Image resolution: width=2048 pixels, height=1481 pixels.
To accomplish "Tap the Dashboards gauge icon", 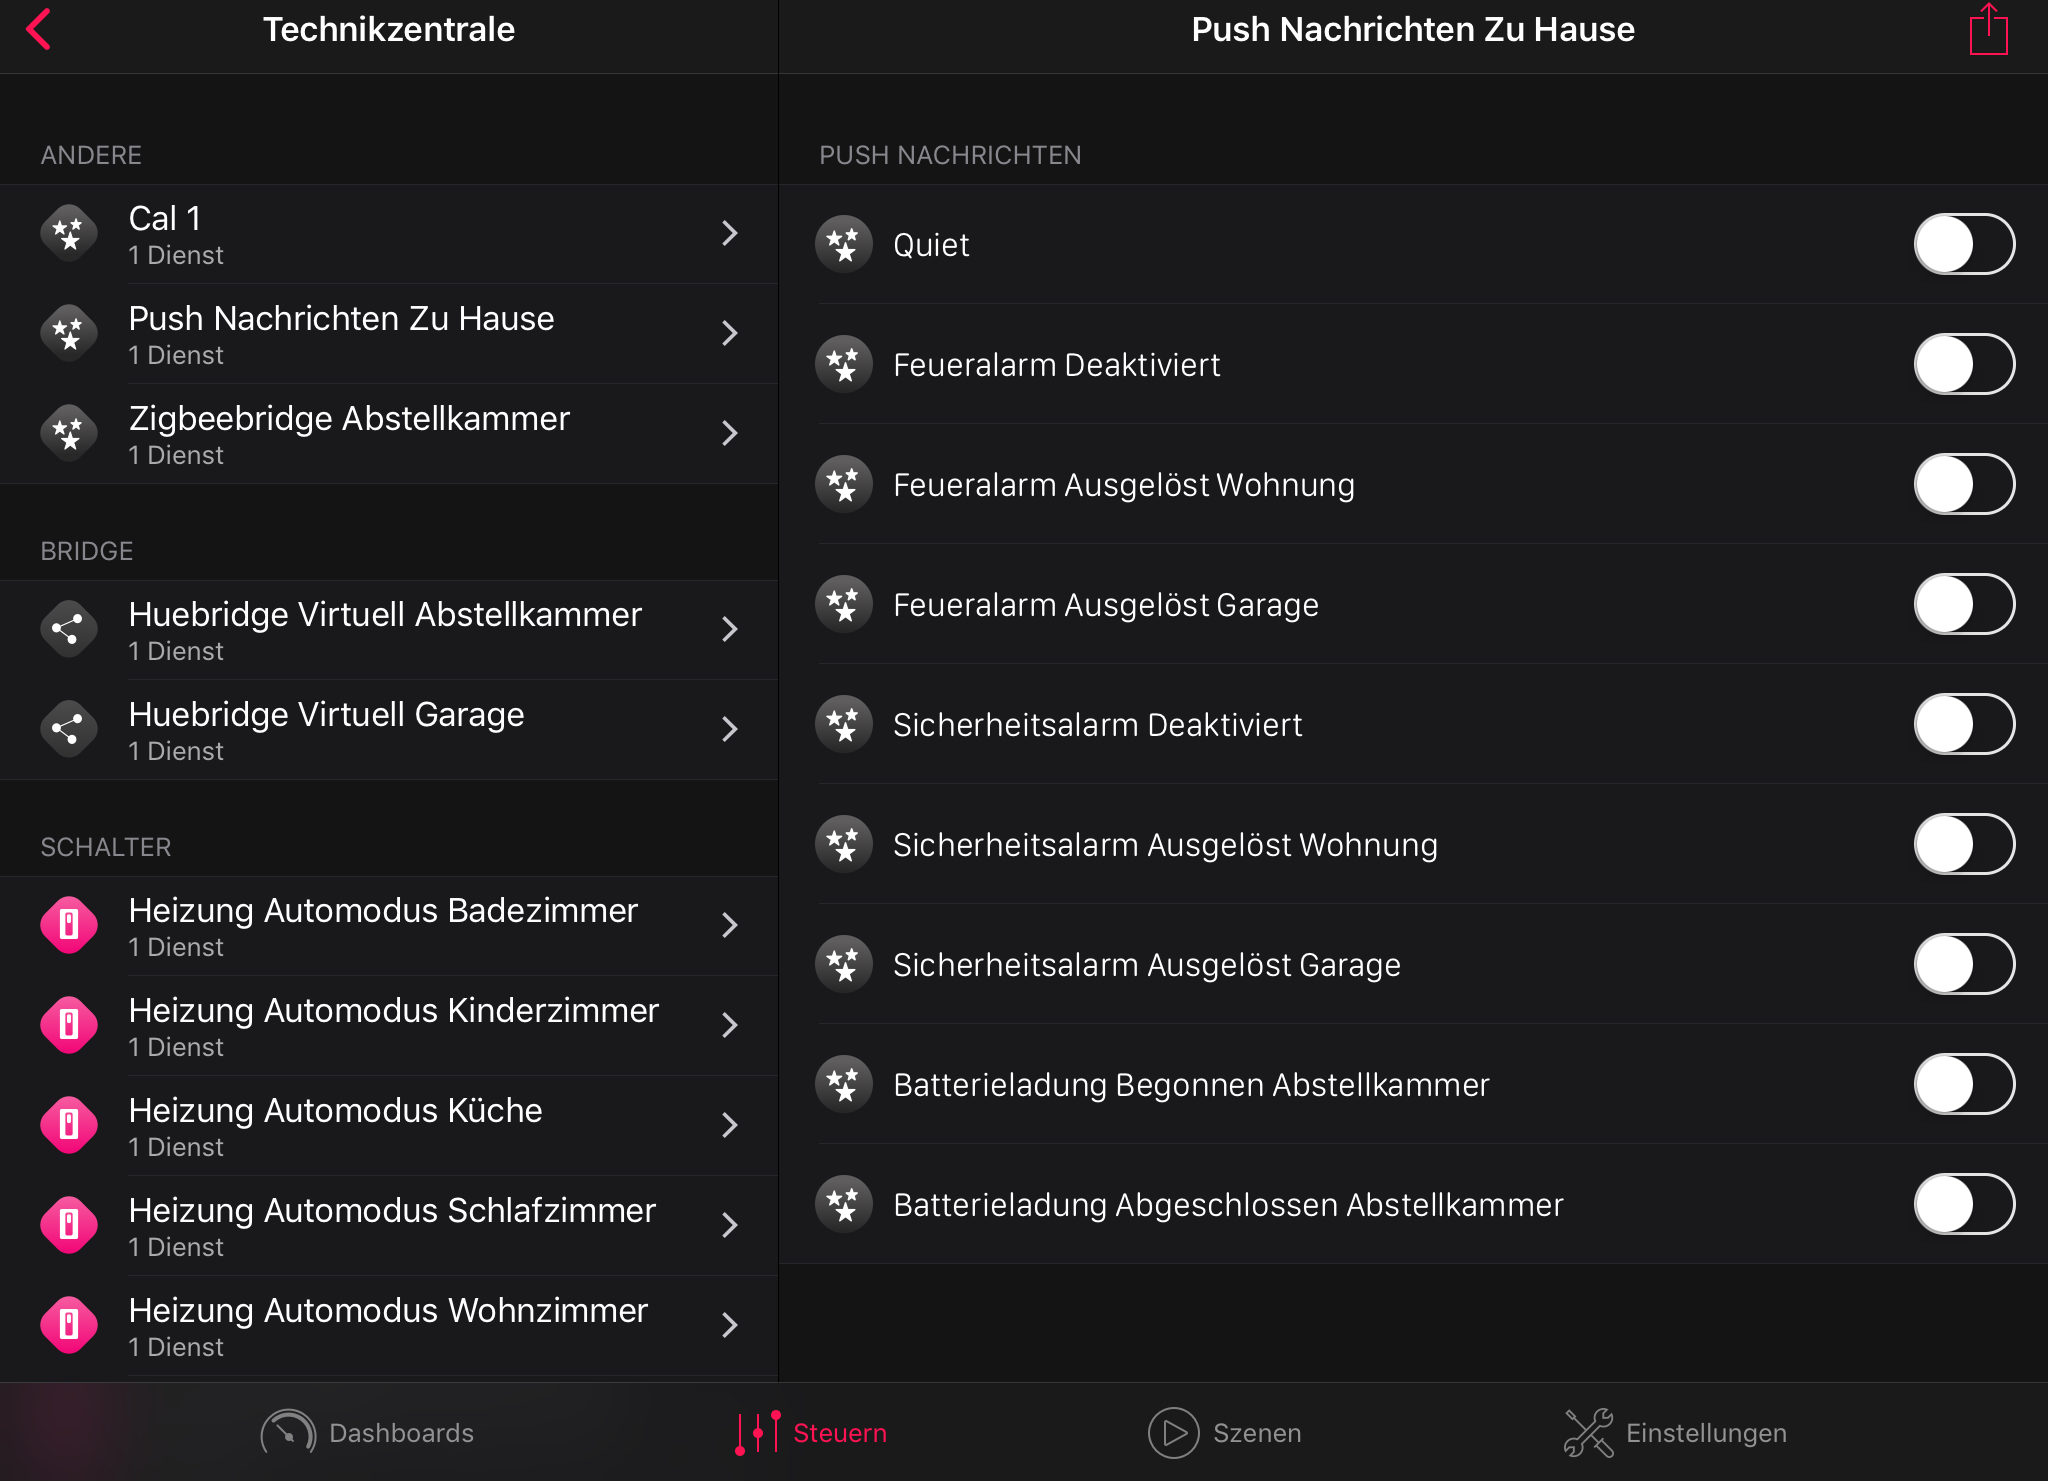I will (288, 1433).
